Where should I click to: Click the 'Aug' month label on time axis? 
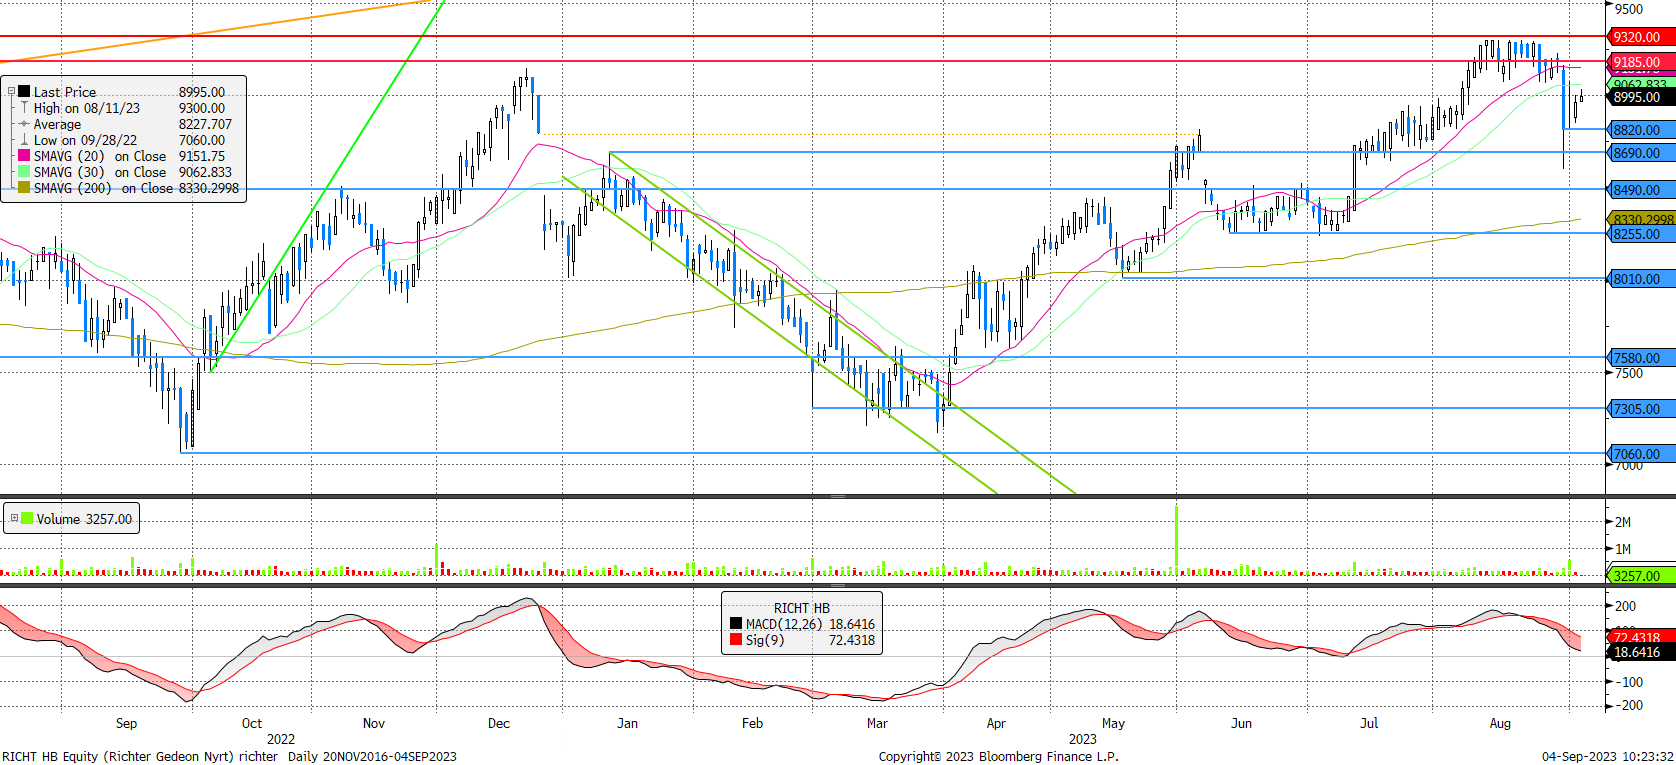1500,723
